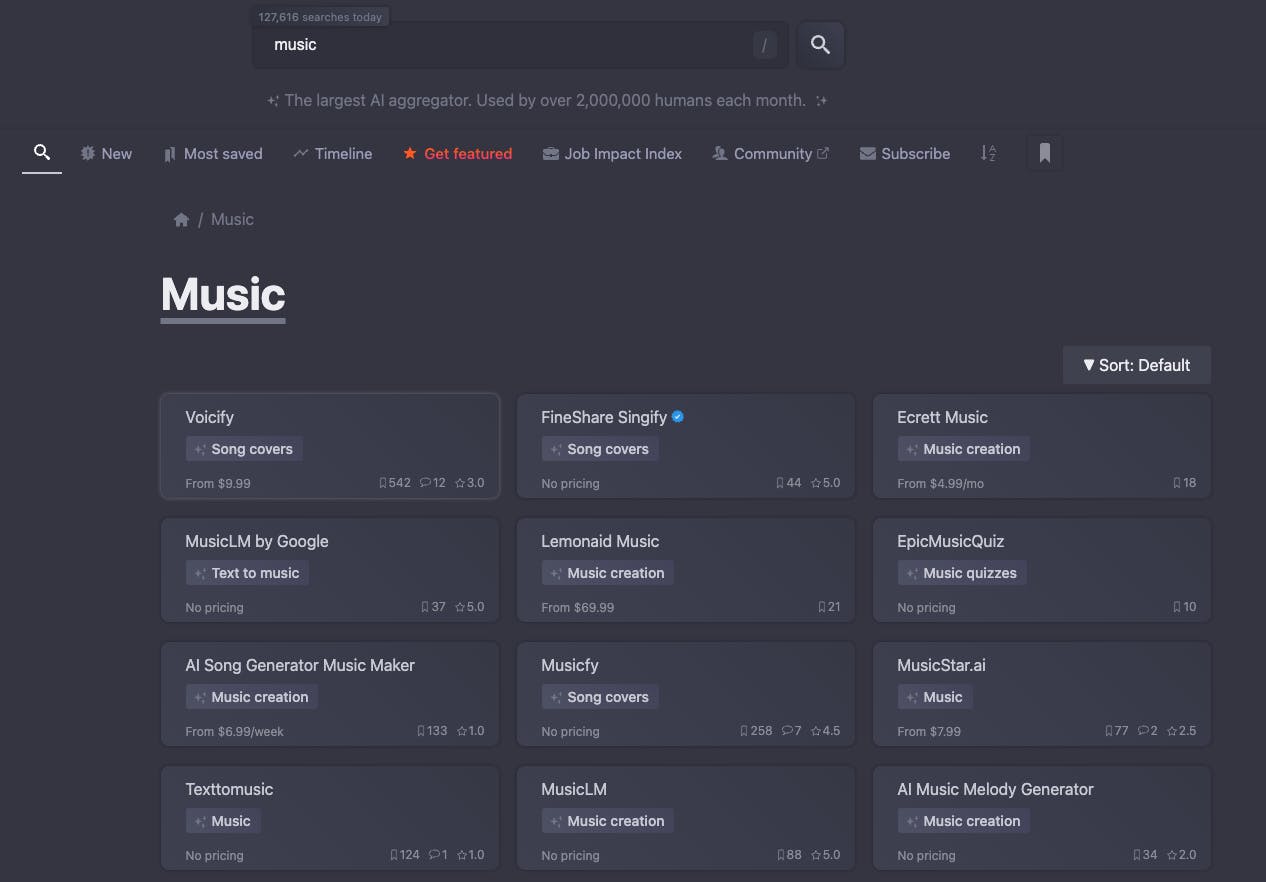
Task: Click the star rating on Musicfy card
Action: coord(826,731)
